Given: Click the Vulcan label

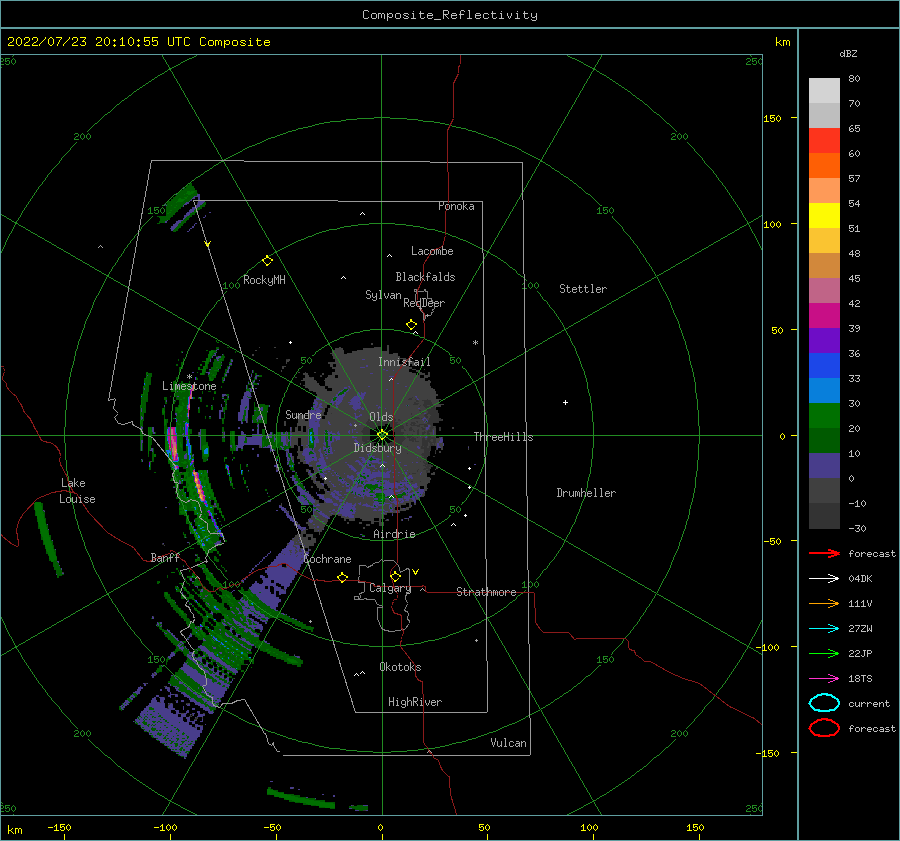Looking at the screenshot, I should (x=508, y=743).
